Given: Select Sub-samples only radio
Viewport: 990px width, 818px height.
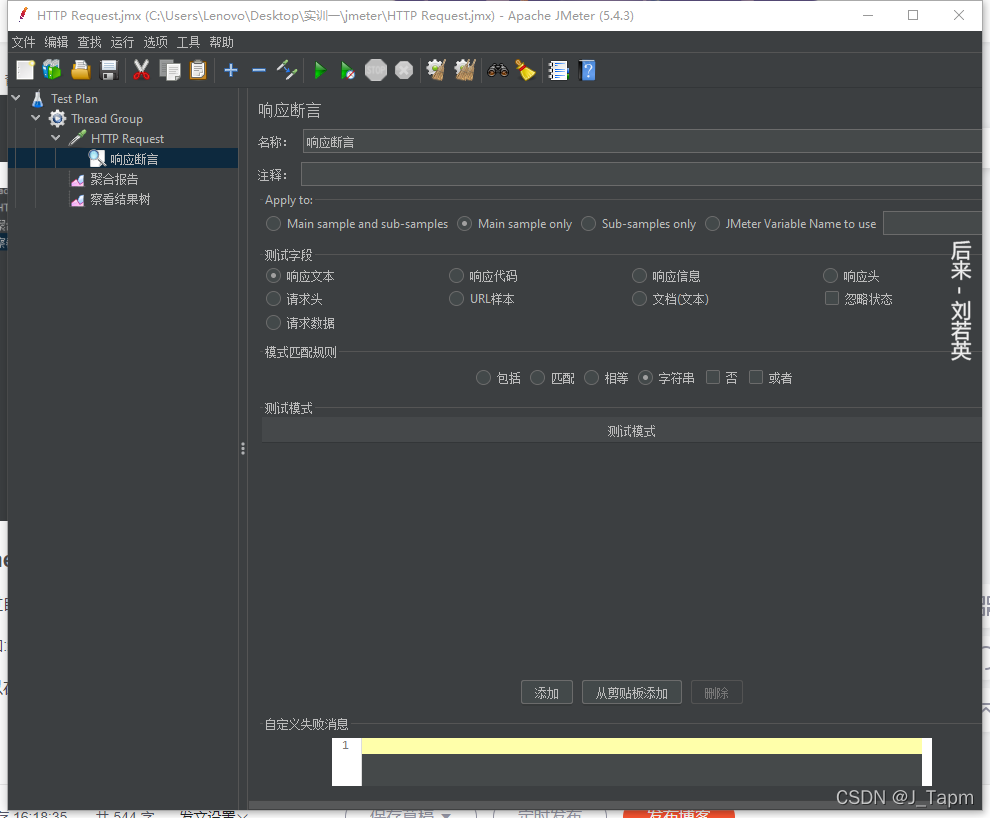Looking at the screenshot, I should pyautogui.click(x=588, y=223).
